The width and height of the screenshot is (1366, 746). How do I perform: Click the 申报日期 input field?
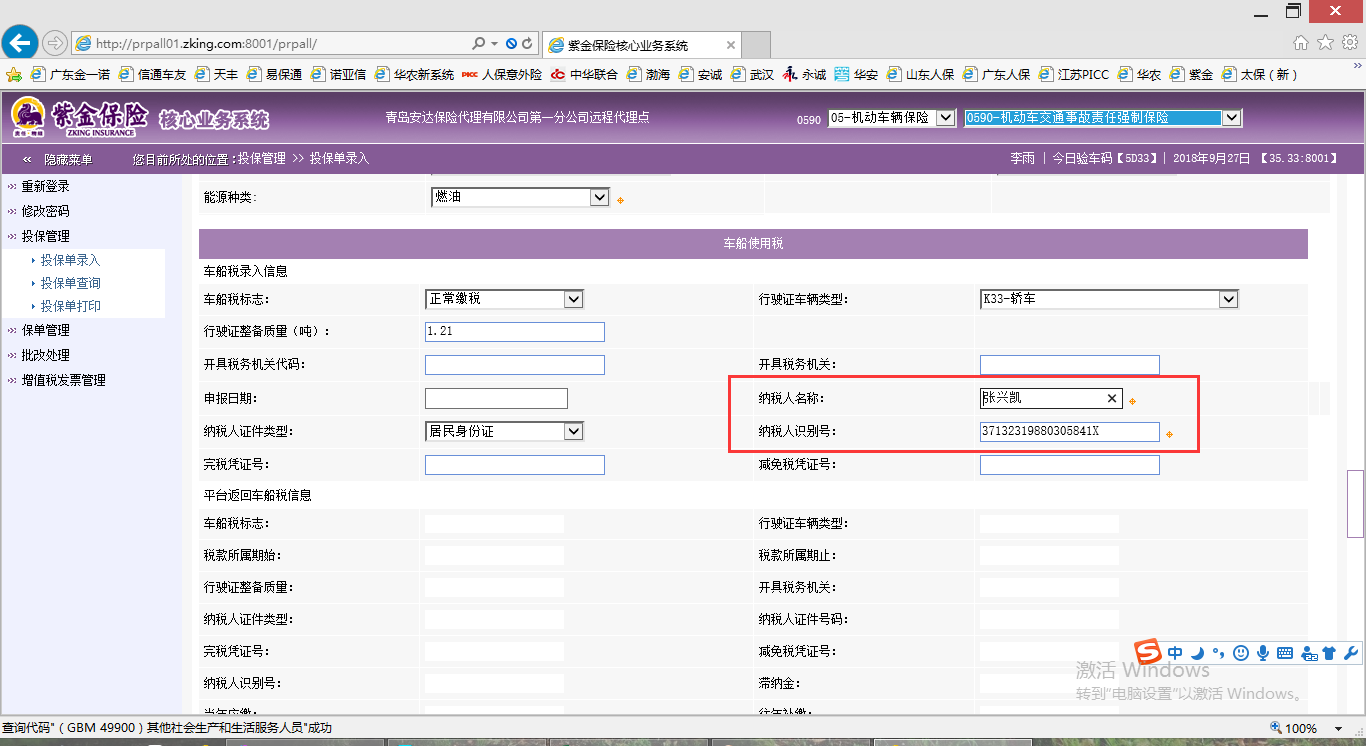click(x=496, y=399)
